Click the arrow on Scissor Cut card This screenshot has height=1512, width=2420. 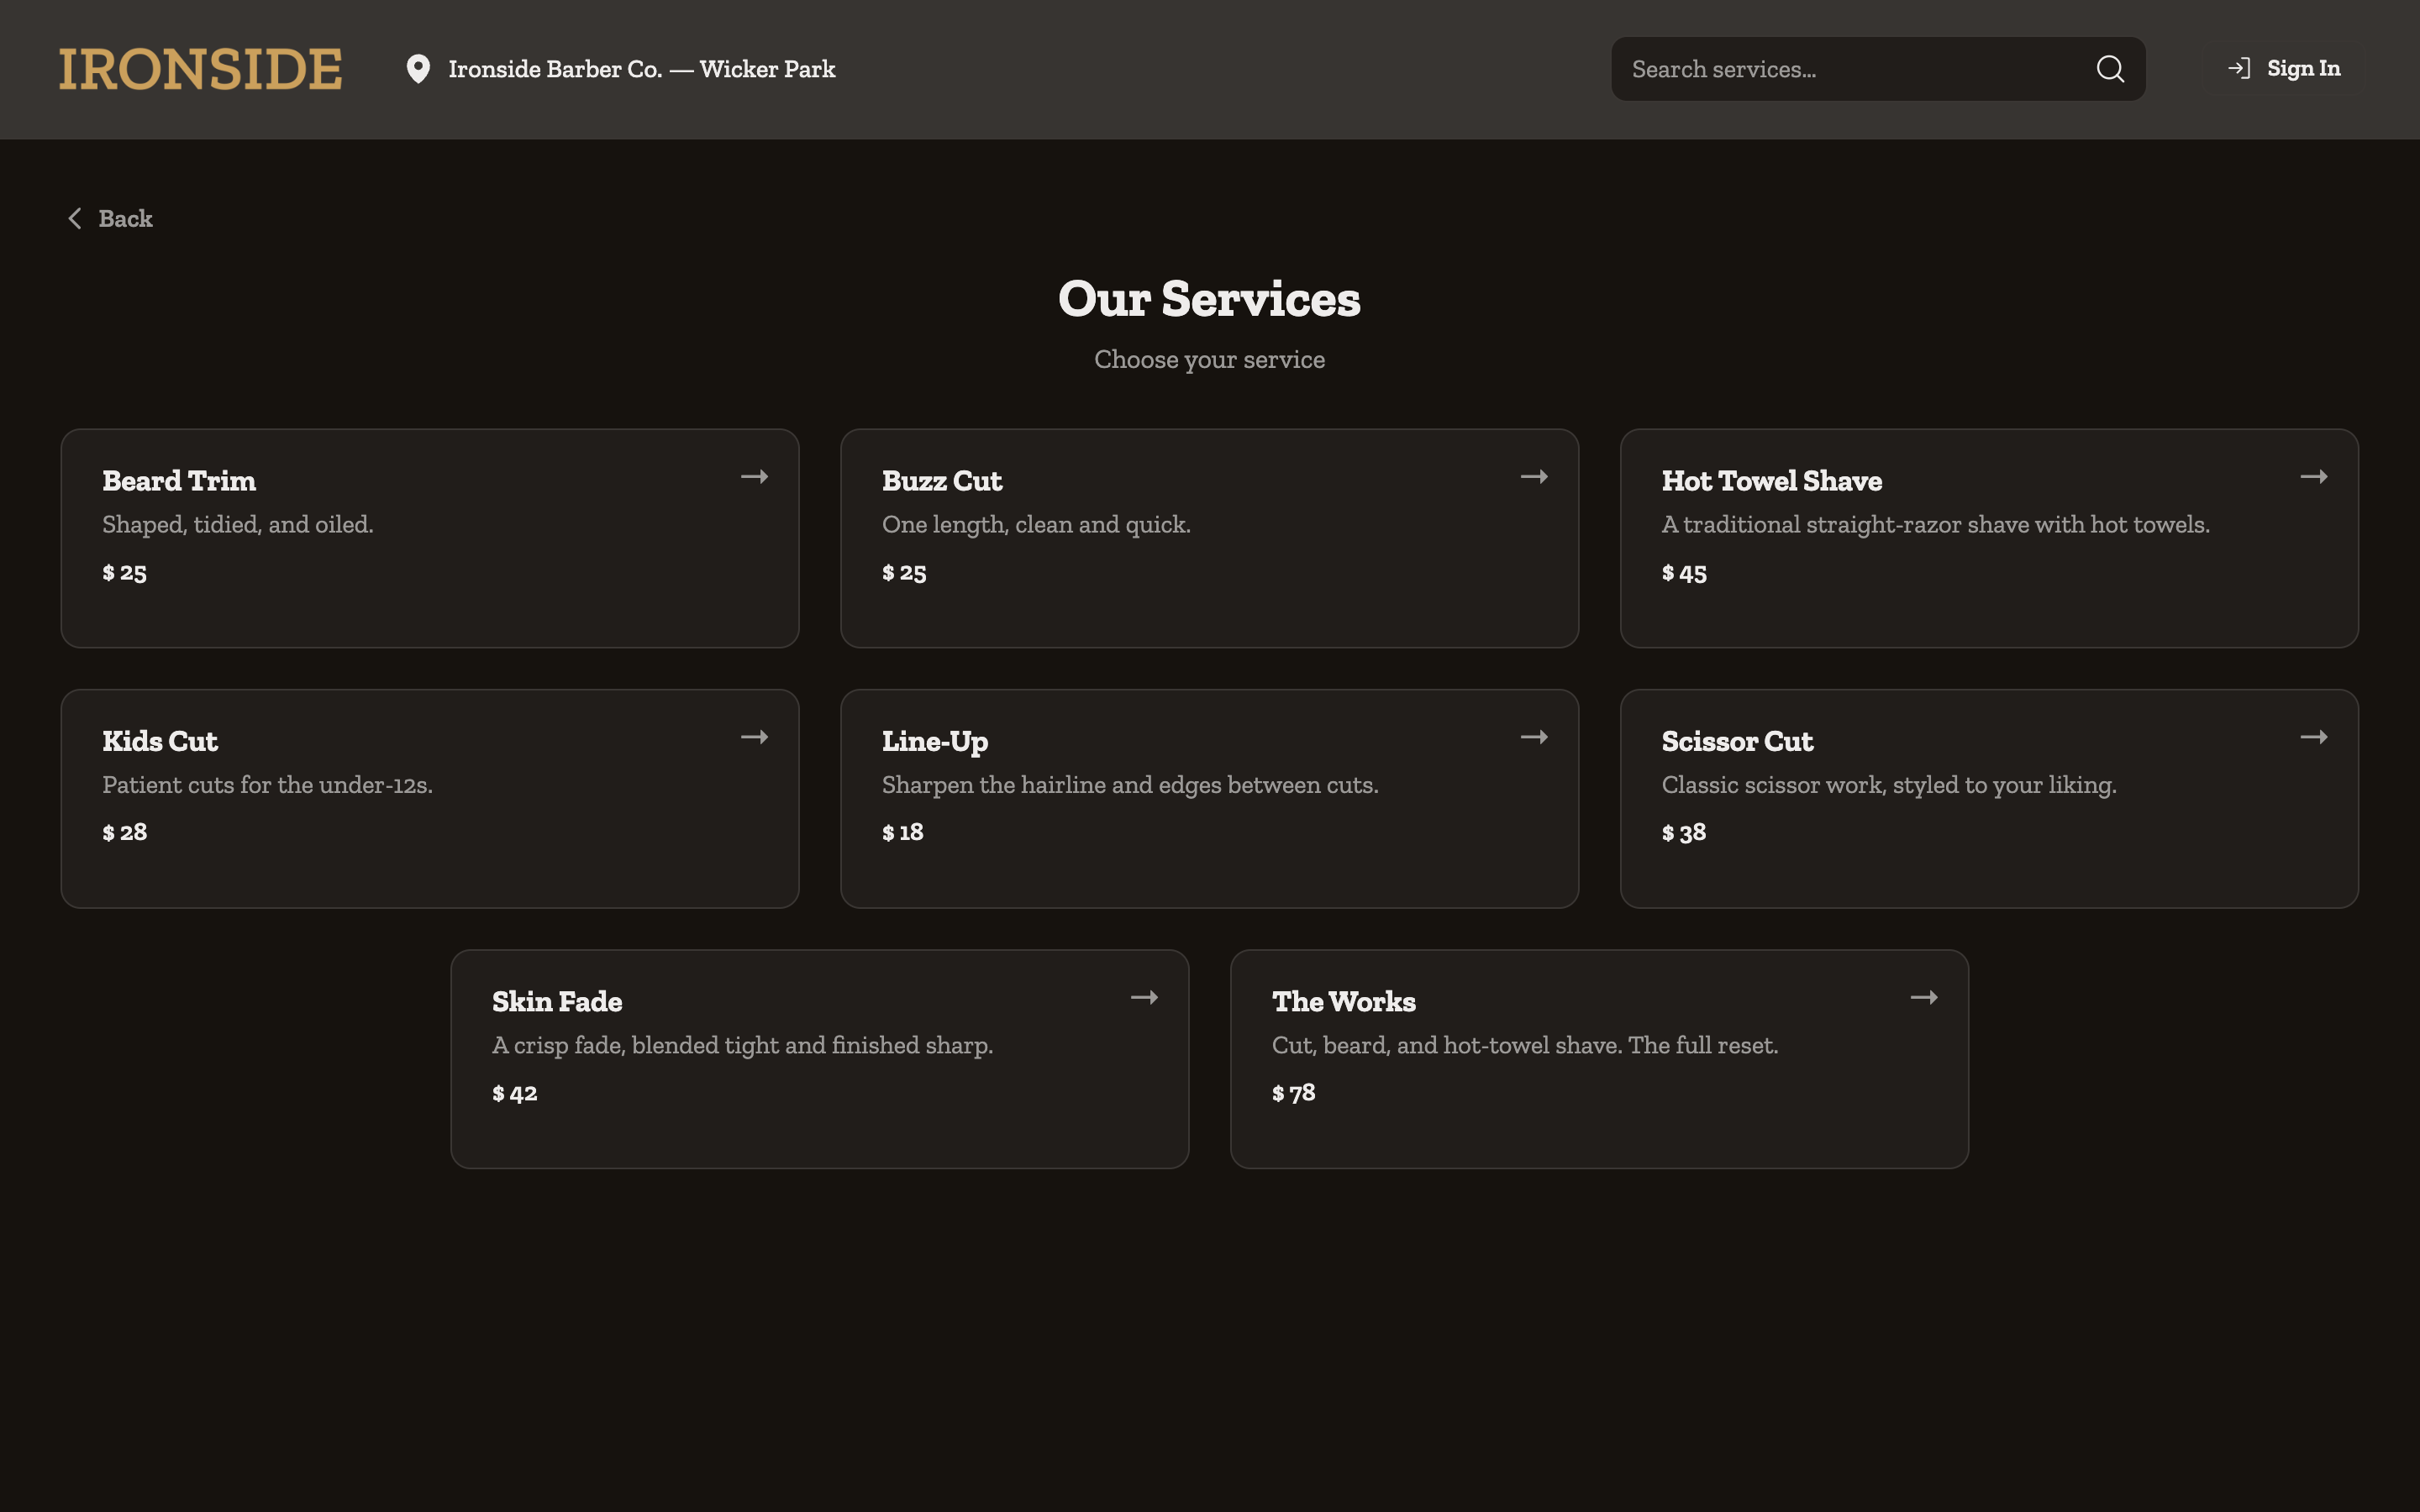click(x=2313, y=737)
